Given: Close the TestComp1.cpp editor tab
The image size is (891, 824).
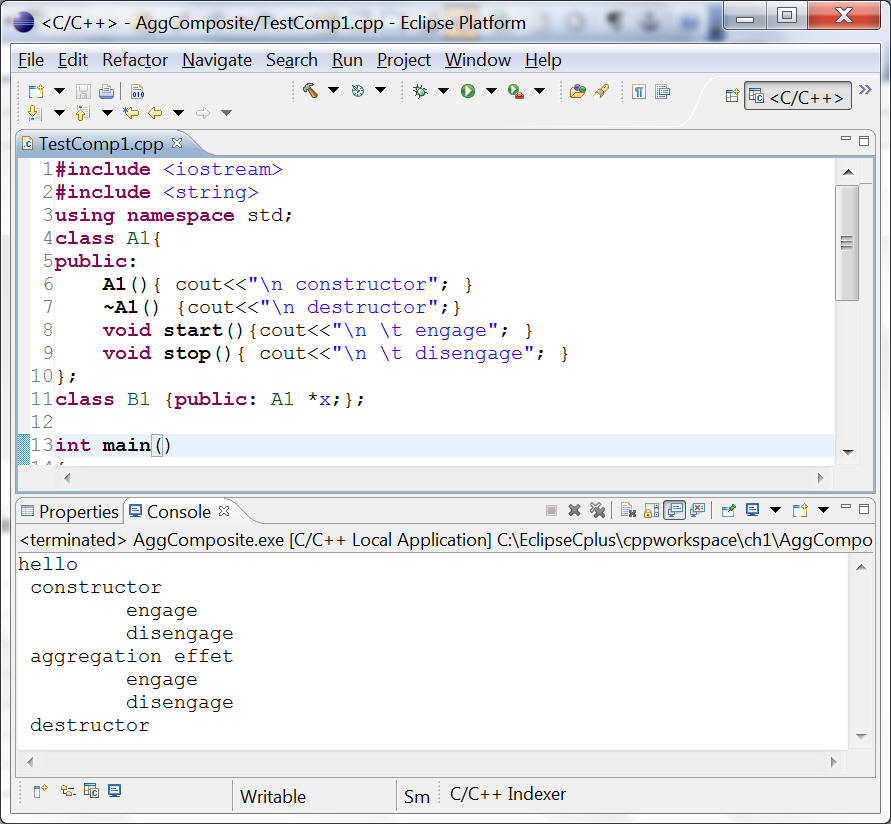Looking at the screenshot, I should [177, 143].
